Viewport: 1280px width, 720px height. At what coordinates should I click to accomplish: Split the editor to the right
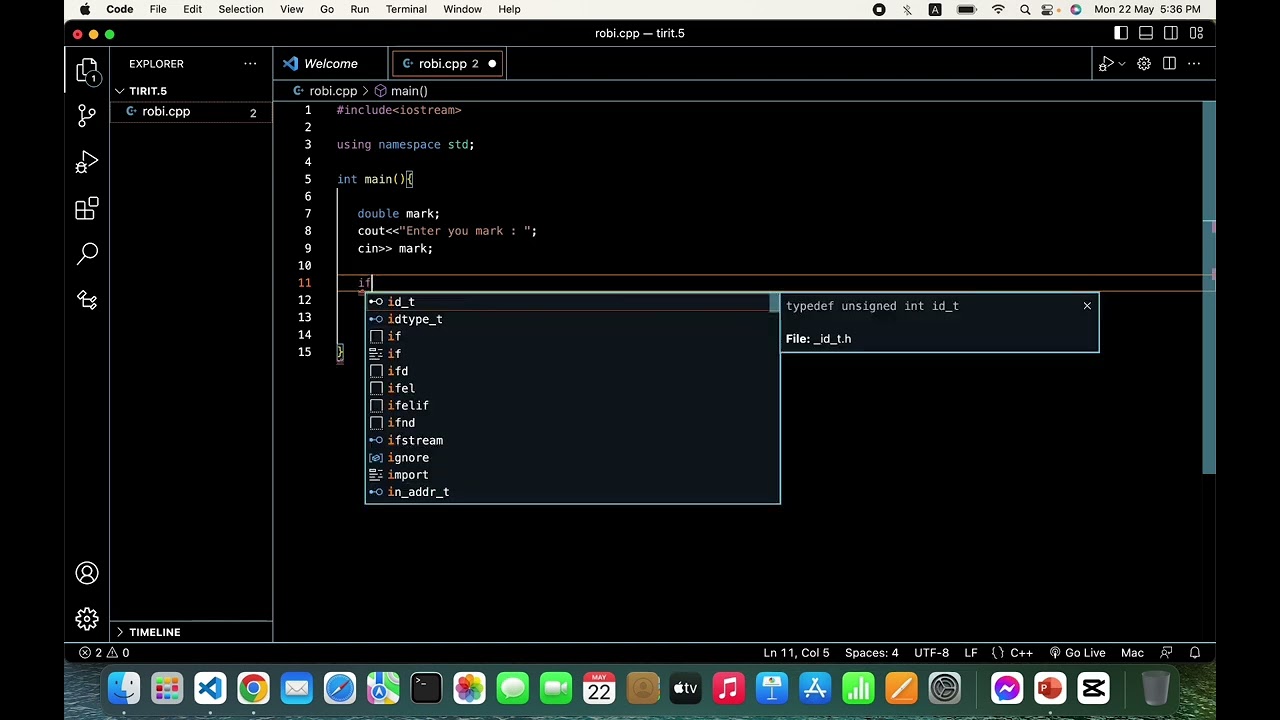1169,64
